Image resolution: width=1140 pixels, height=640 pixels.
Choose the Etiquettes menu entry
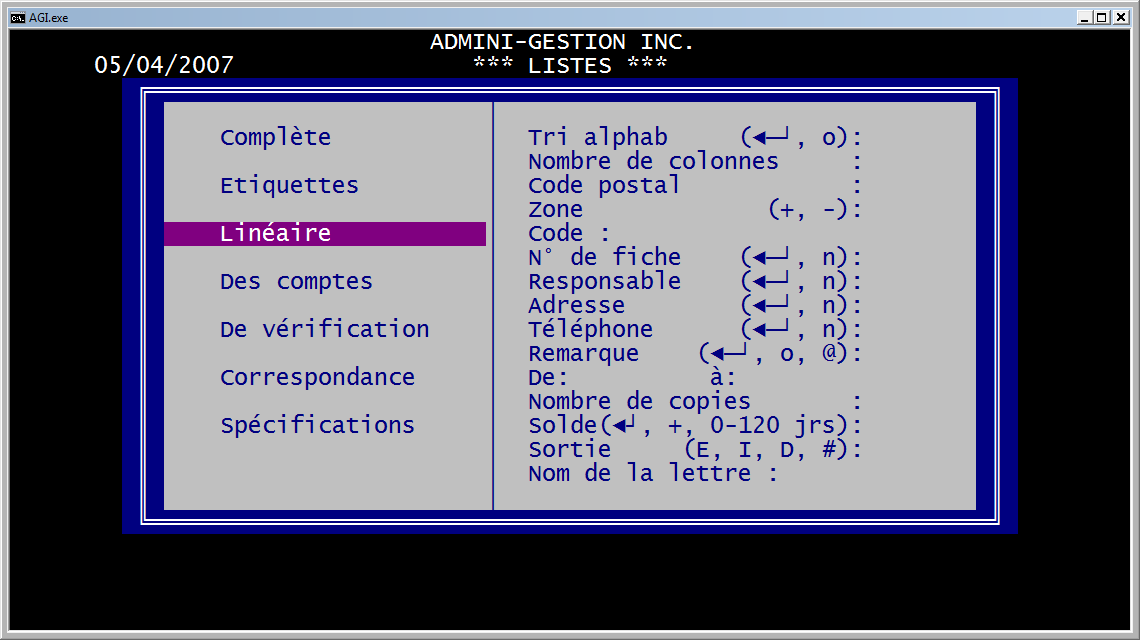[x=289, y=185]
